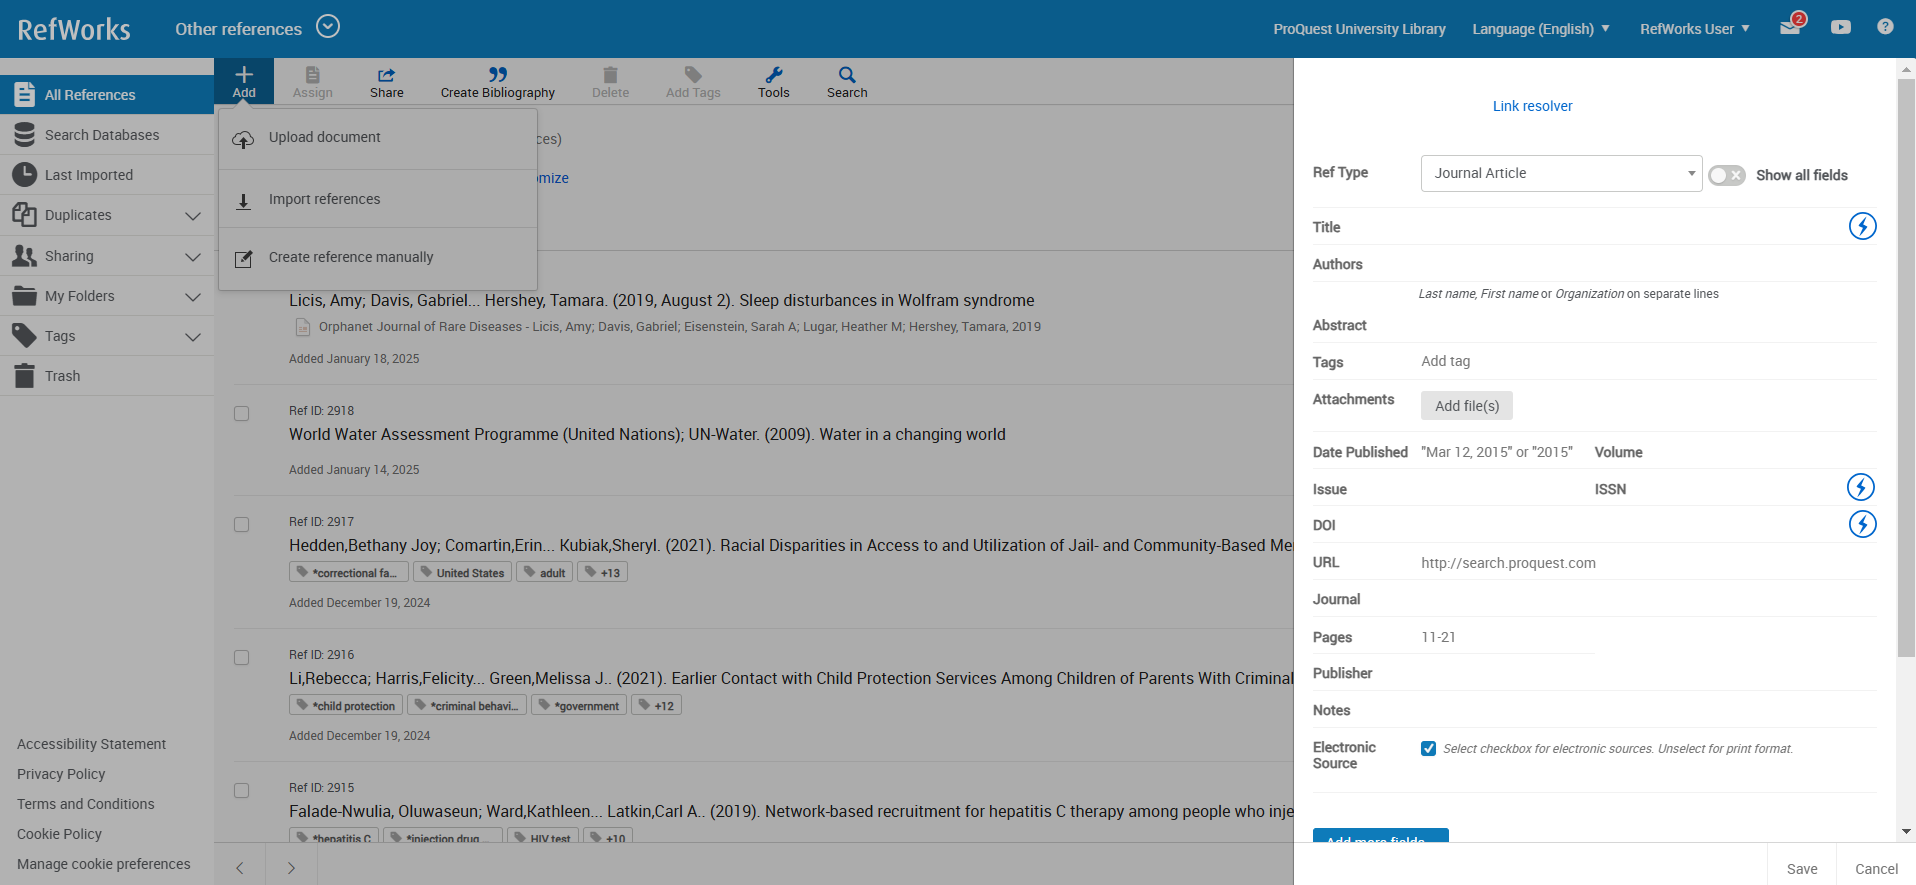The height and width of the screenshot is (885, 1916).
Task: Click the Link resolver link
Action: (x=1532, y=106)
